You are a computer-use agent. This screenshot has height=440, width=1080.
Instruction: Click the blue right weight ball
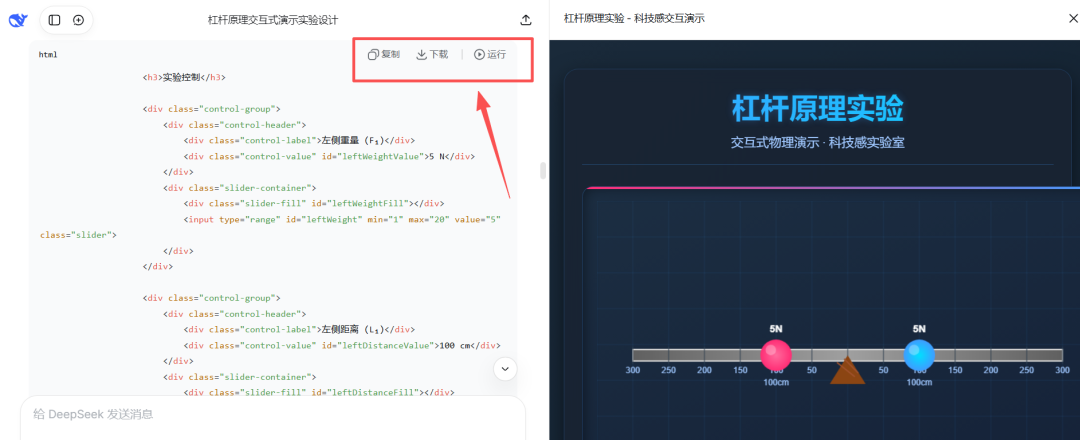[x=919, y=355]
